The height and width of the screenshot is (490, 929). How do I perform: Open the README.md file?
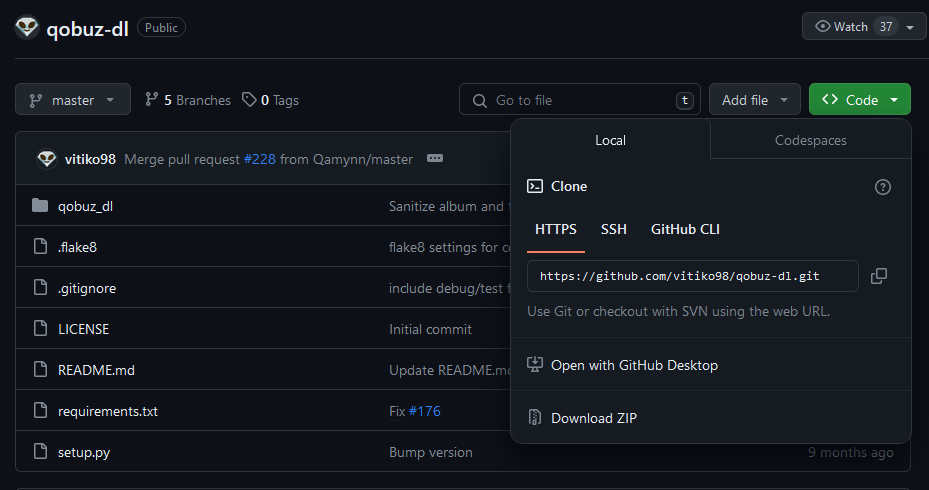[x=96, y=370]
